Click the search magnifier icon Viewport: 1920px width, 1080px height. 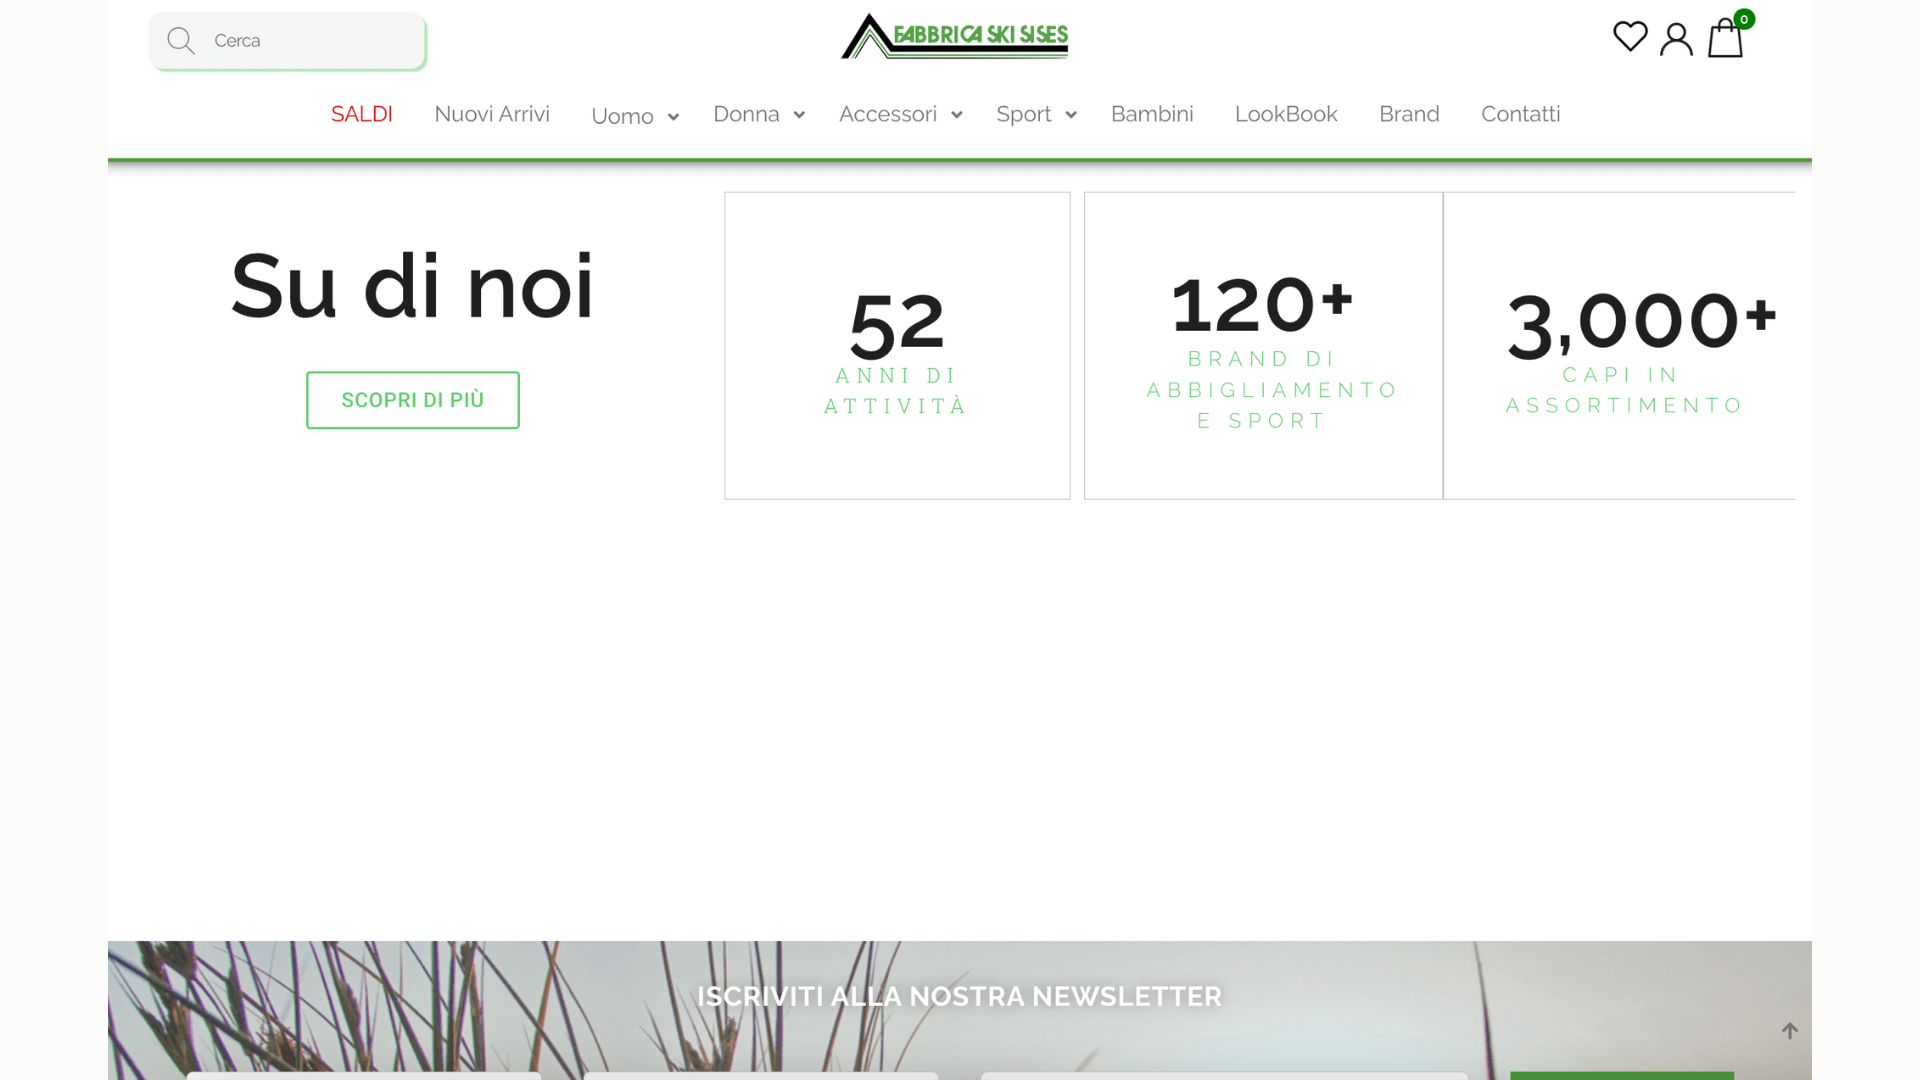[181, 41]
